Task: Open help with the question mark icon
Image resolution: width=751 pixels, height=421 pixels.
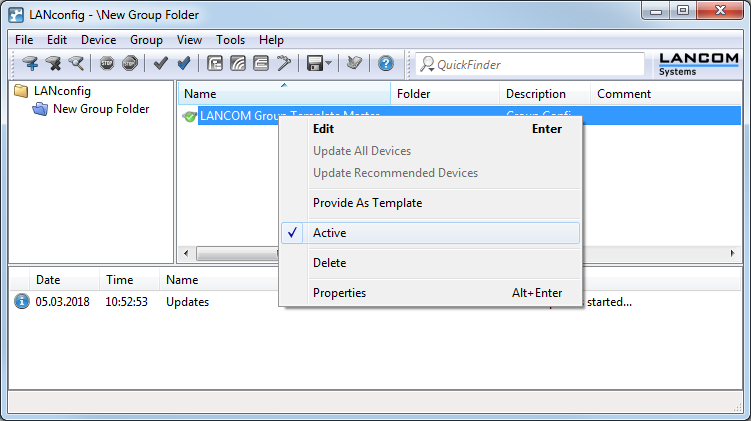Action: (x=385, y=64)
